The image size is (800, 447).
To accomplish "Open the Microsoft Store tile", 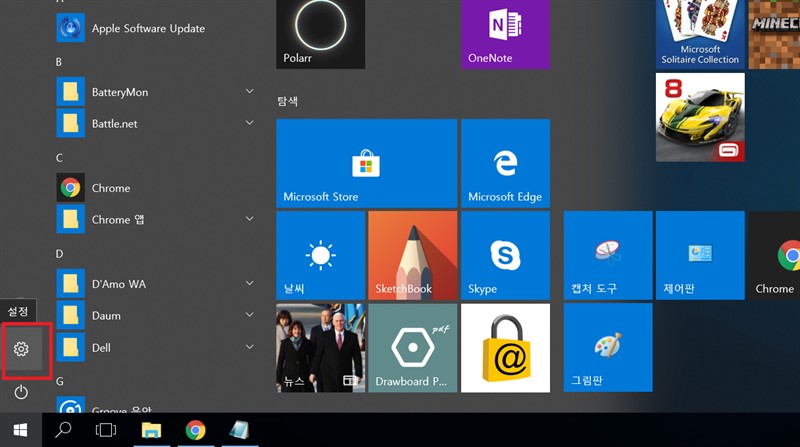I will 366,163.
